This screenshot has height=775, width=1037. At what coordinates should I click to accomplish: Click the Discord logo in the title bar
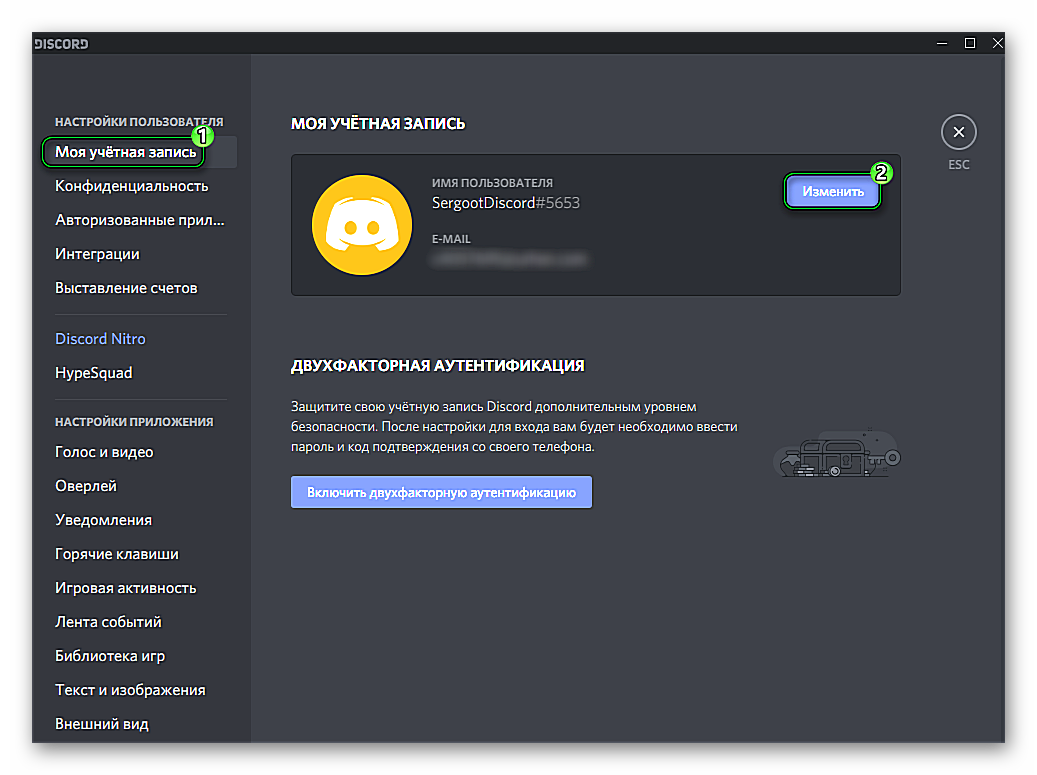[61, 44]
